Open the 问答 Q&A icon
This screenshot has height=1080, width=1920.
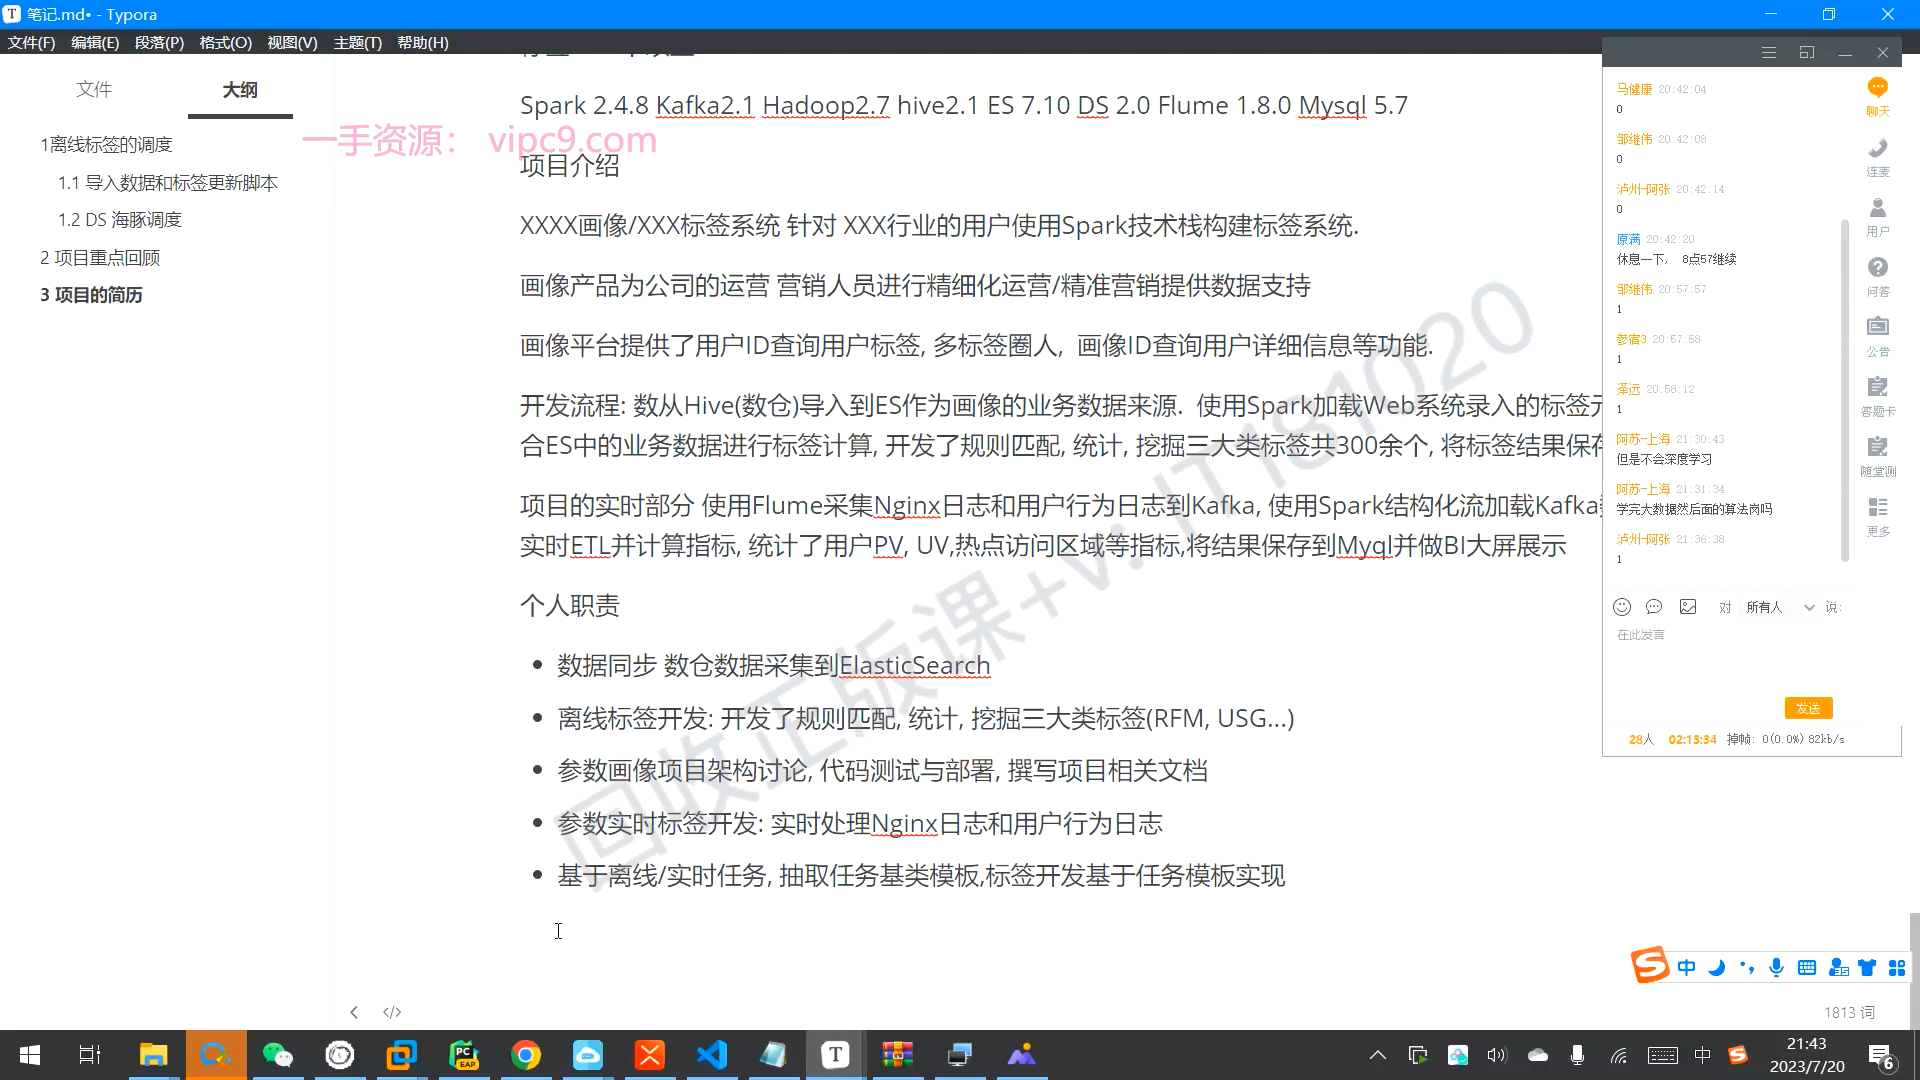click(1877, 269)
